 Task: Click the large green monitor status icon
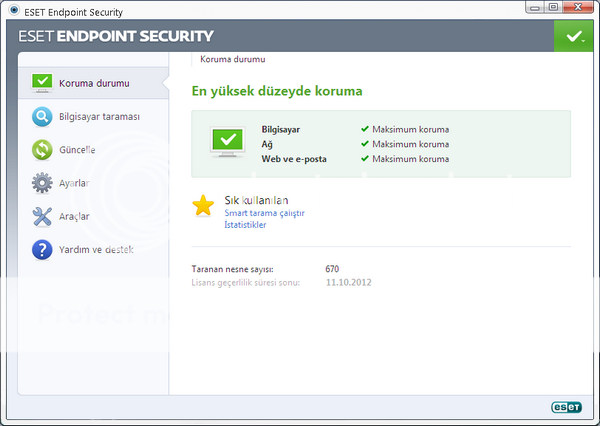pos(228,142)
